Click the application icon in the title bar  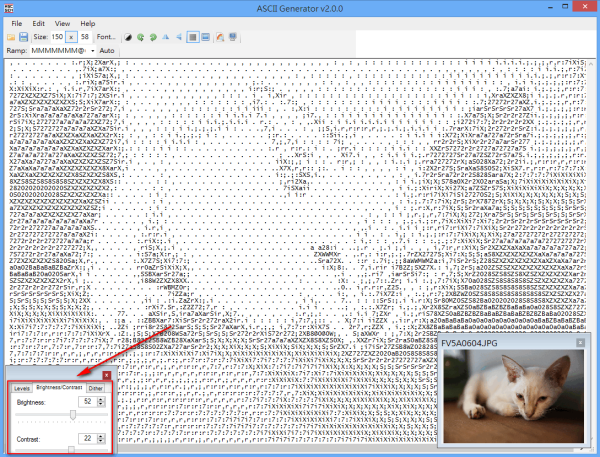[x=8, y=8]
